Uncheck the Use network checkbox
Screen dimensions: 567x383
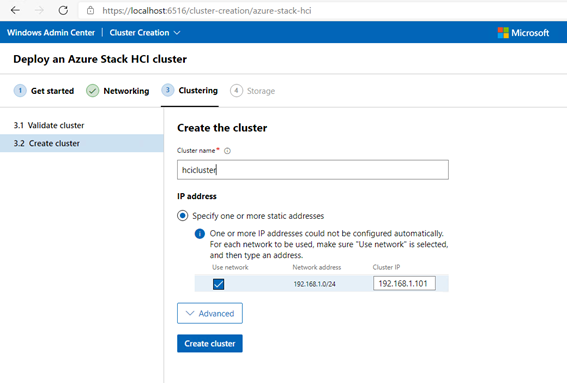tap(218, 284)
